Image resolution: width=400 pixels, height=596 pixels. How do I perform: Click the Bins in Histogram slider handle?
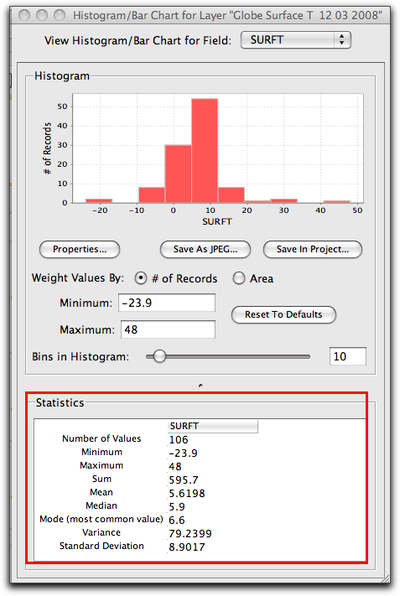(x=159, y=356)
